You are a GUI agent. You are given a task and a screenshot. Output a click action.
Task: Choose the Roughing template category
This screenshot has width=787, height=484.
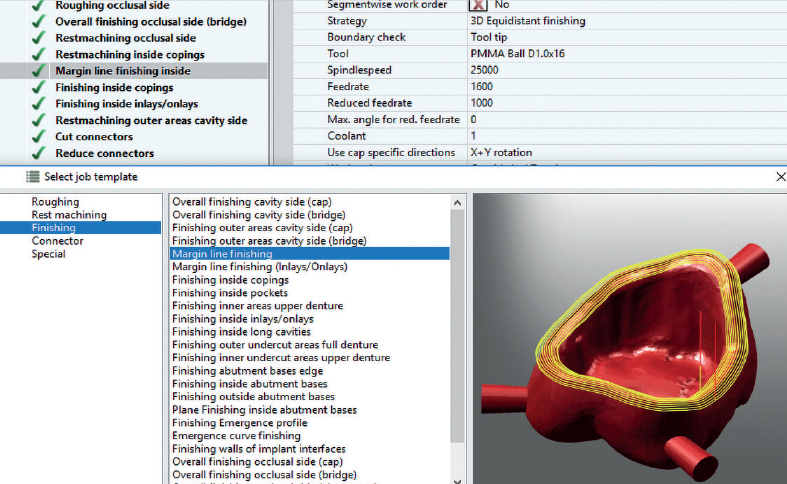point(55,202)
